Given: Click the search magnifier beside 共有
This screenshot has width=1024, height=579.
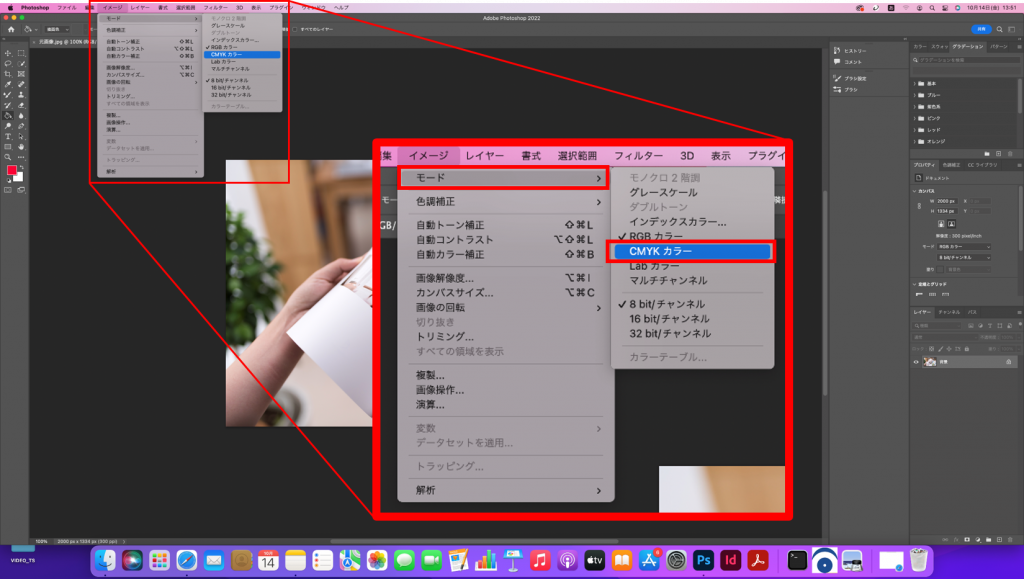Looking at the screenshot, I should [999, 29].
